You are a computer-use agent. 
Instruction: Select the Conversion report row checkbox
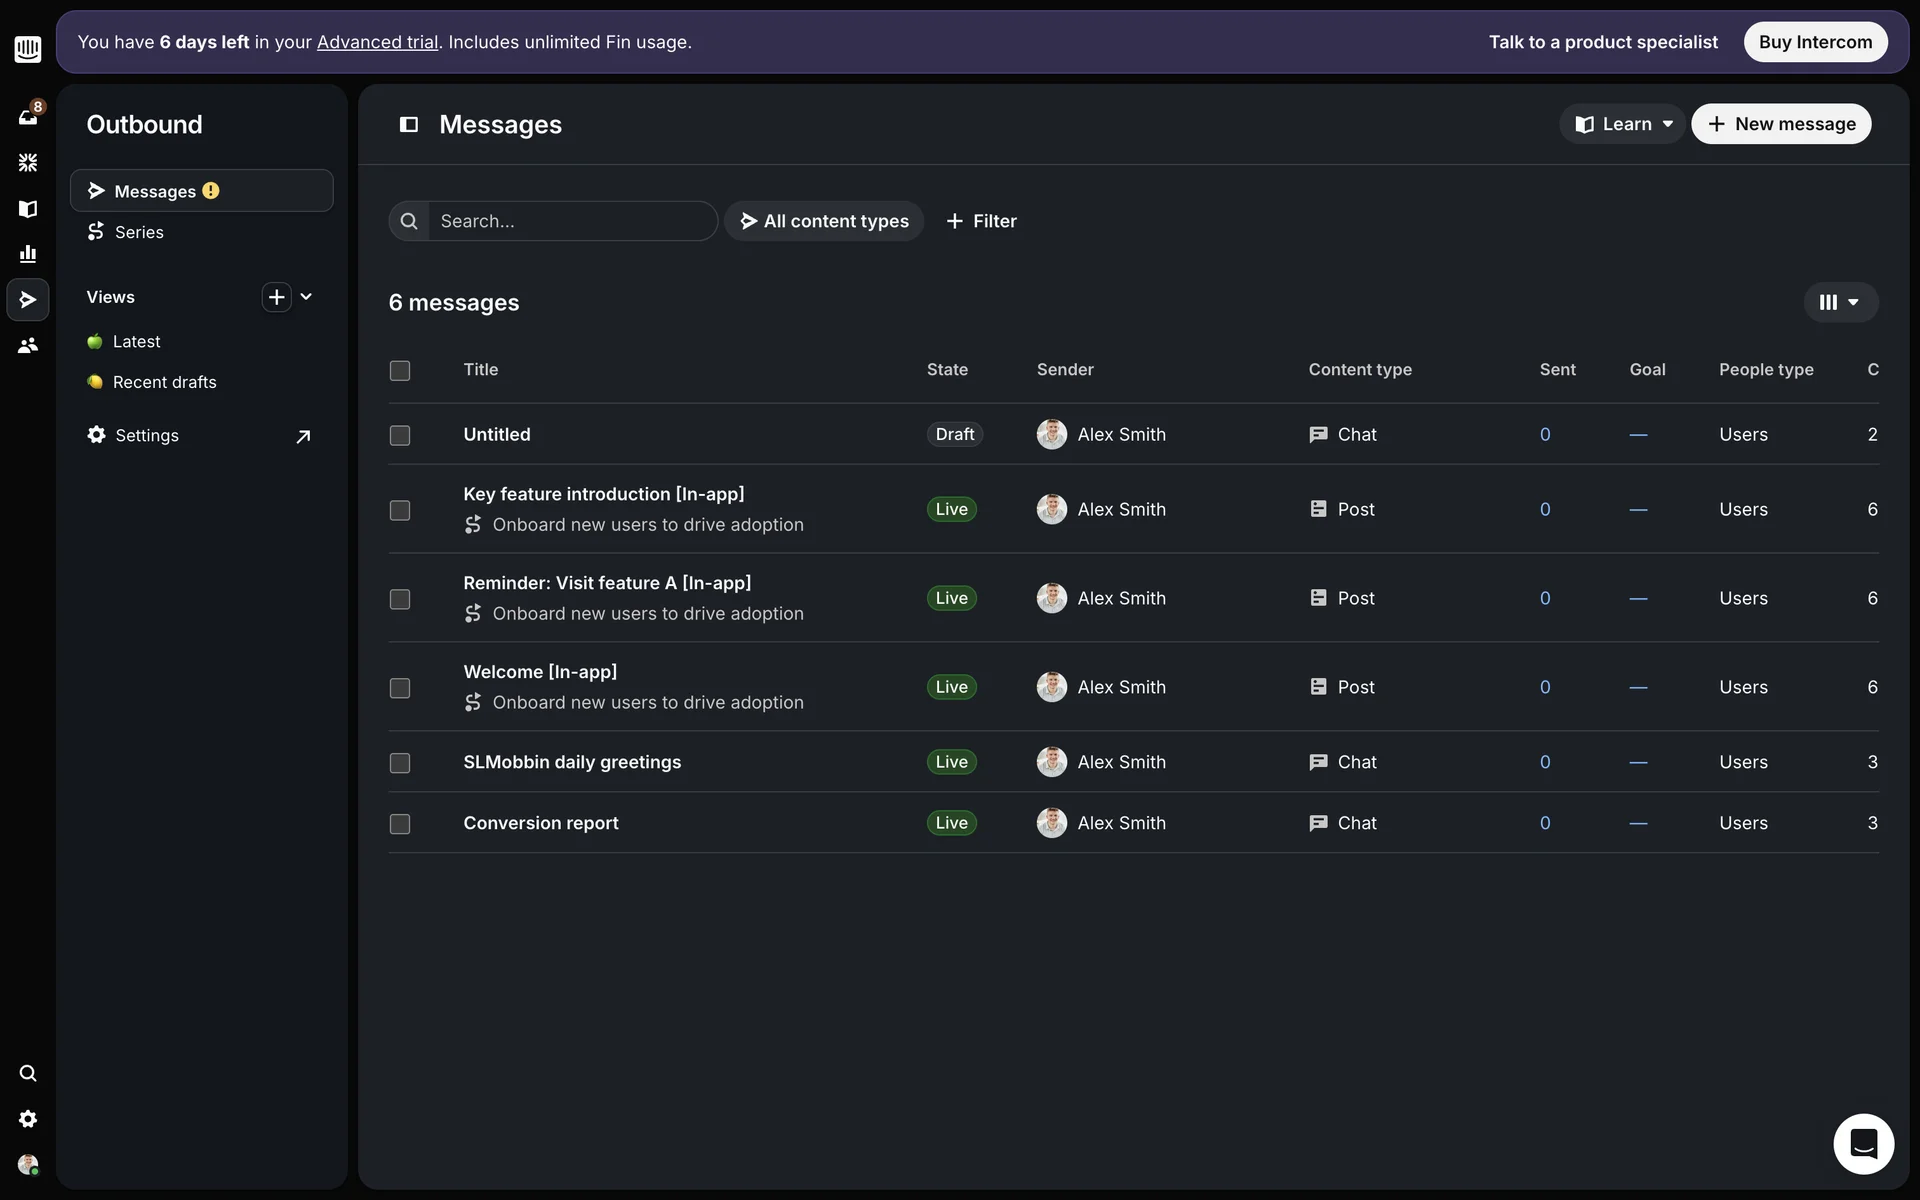(400, 824)
